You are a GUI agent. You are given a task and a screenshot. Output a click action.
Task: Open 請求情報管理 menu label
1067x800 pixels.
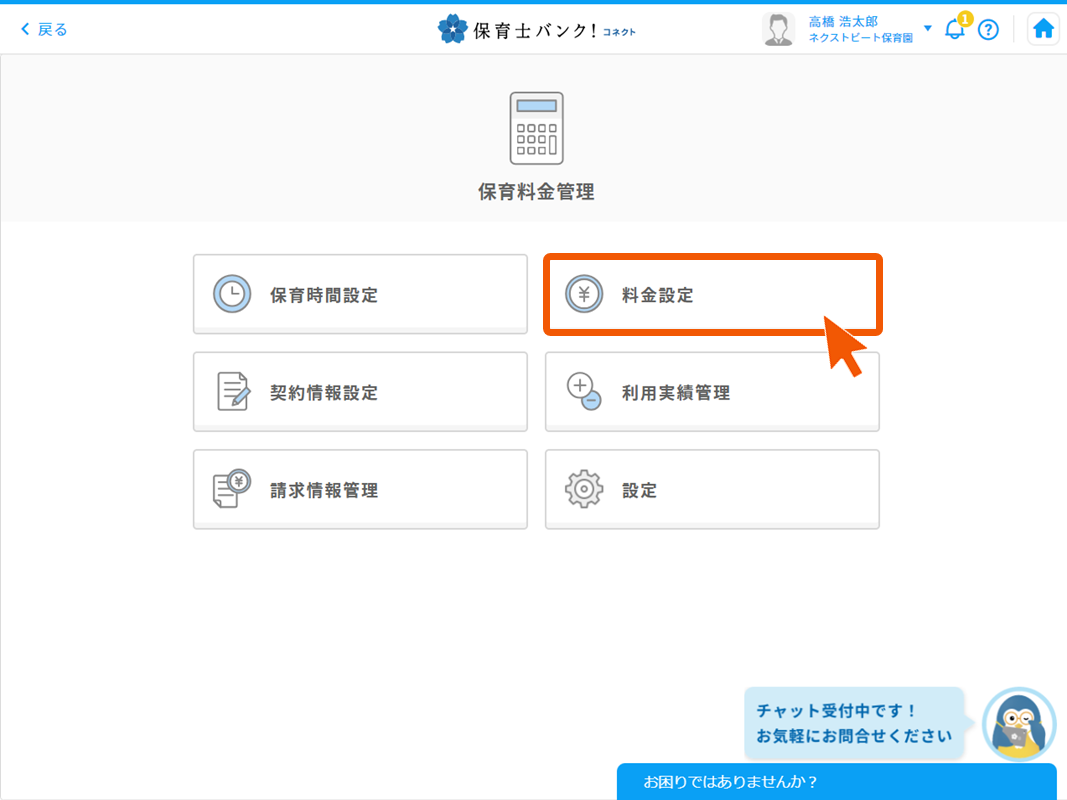pyautogui.click(x=324, y=490)
